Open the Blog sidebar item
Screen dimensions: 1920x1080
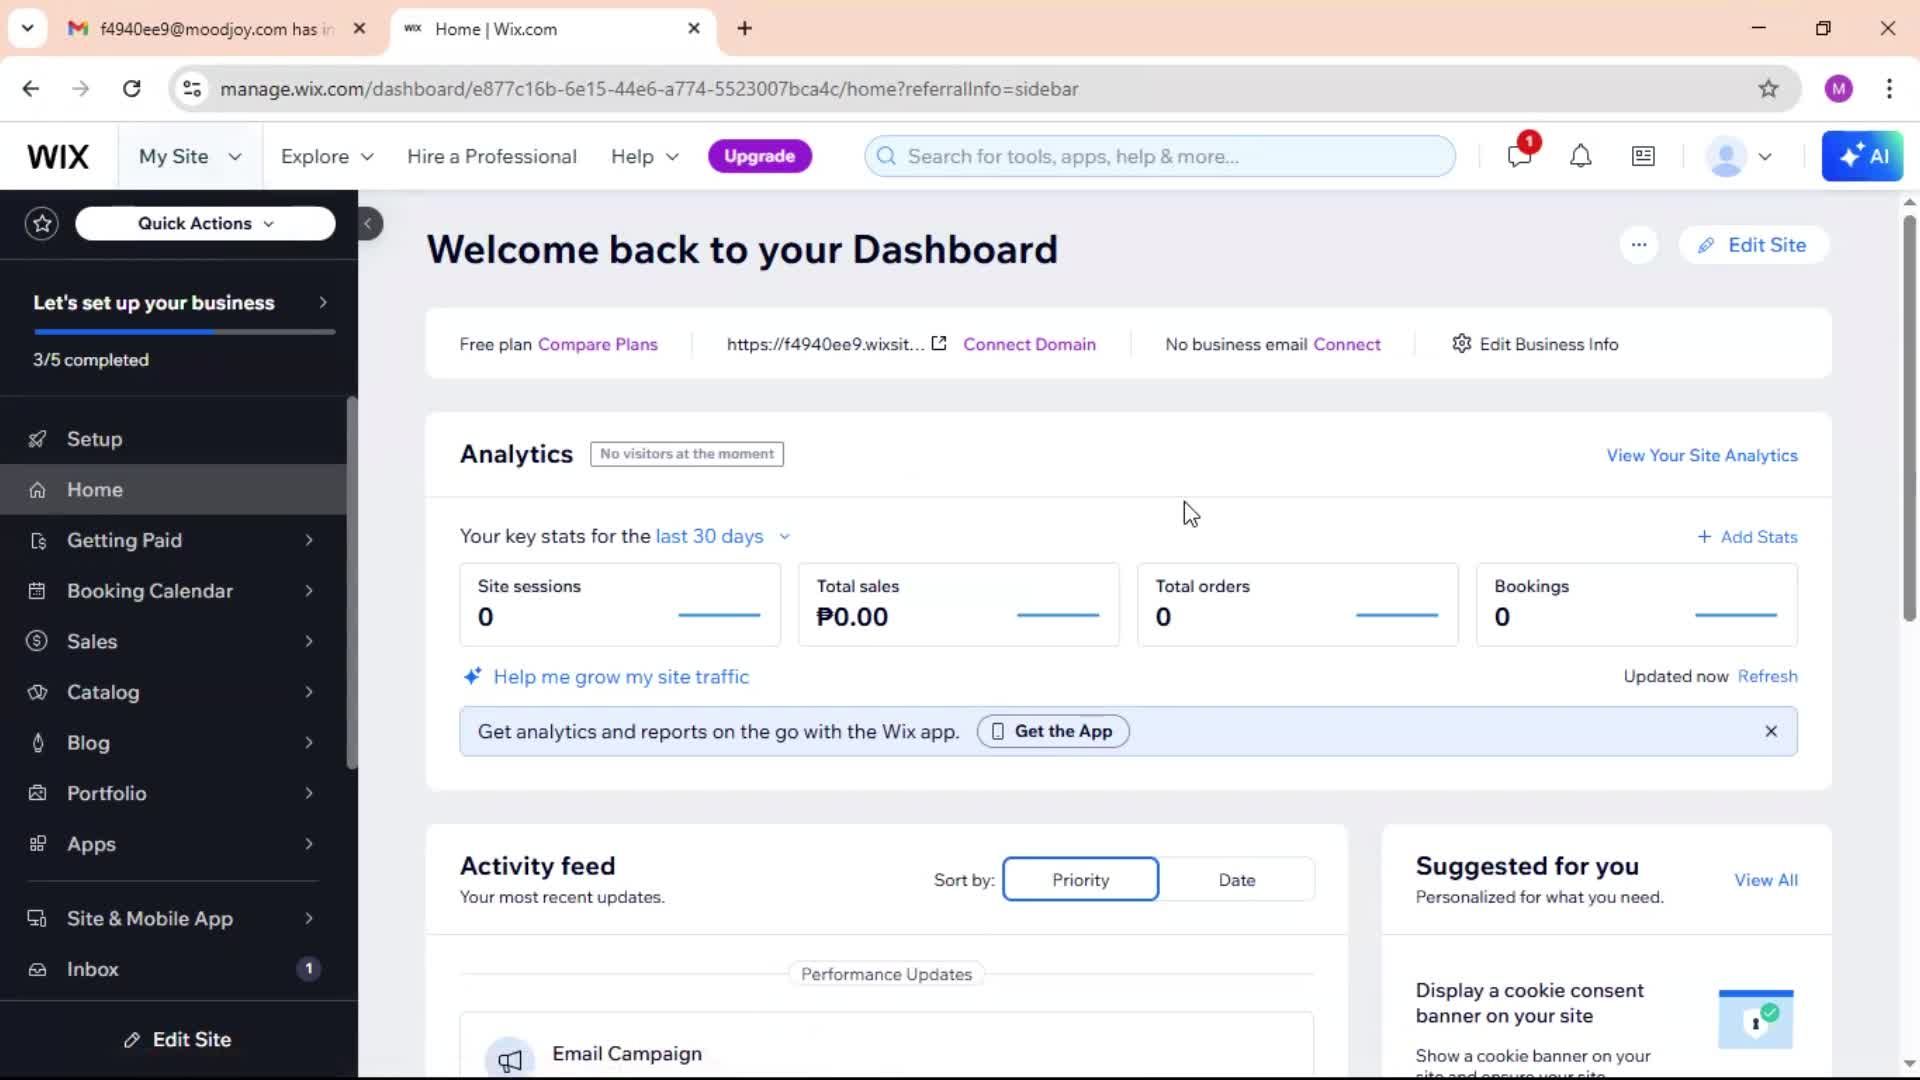(173, 743)
